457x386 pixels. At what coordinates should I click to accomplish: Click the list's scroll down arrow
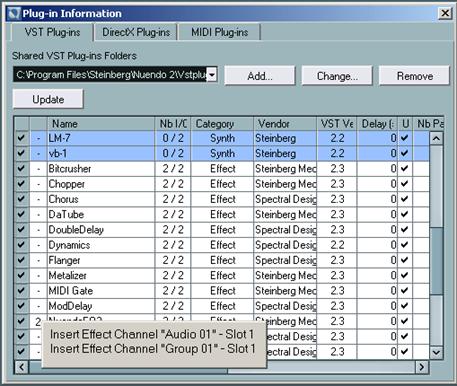436,352
